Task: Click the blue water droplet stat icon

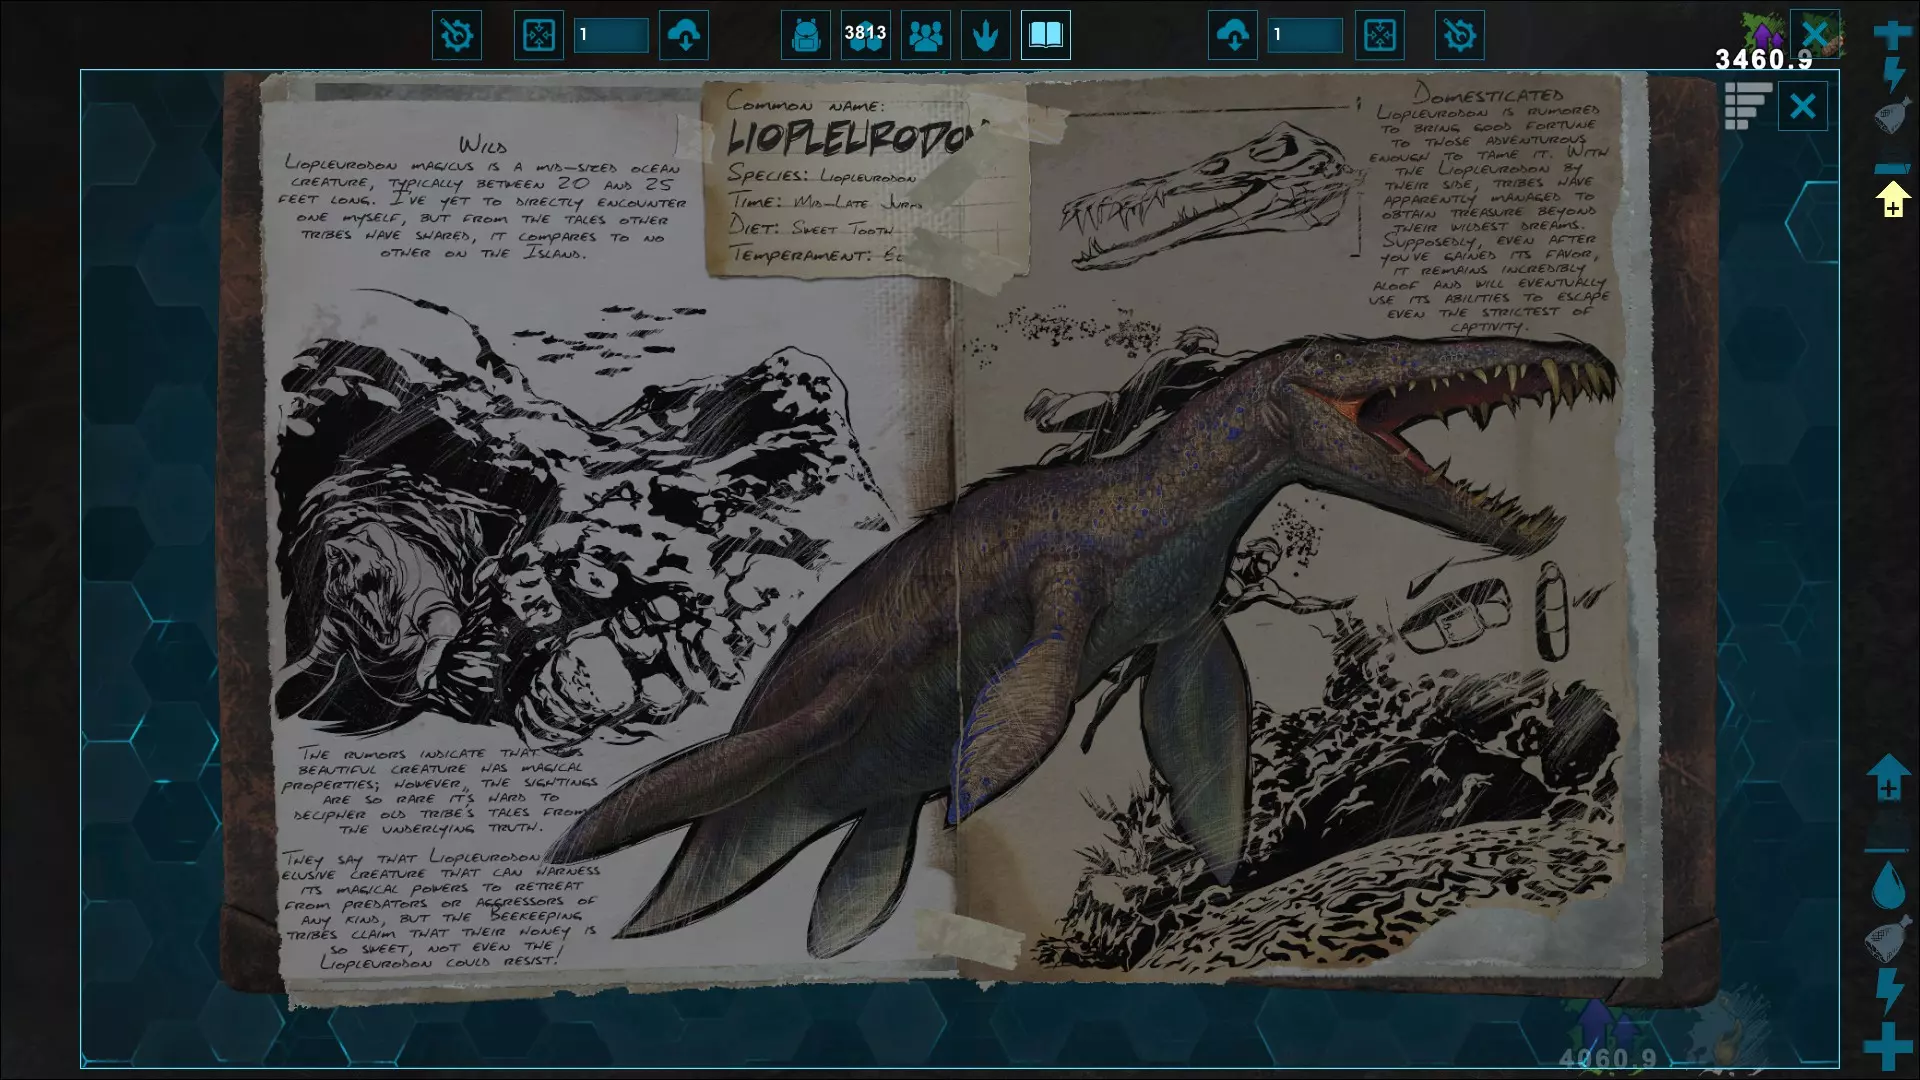Action: tap(1888, 885)
